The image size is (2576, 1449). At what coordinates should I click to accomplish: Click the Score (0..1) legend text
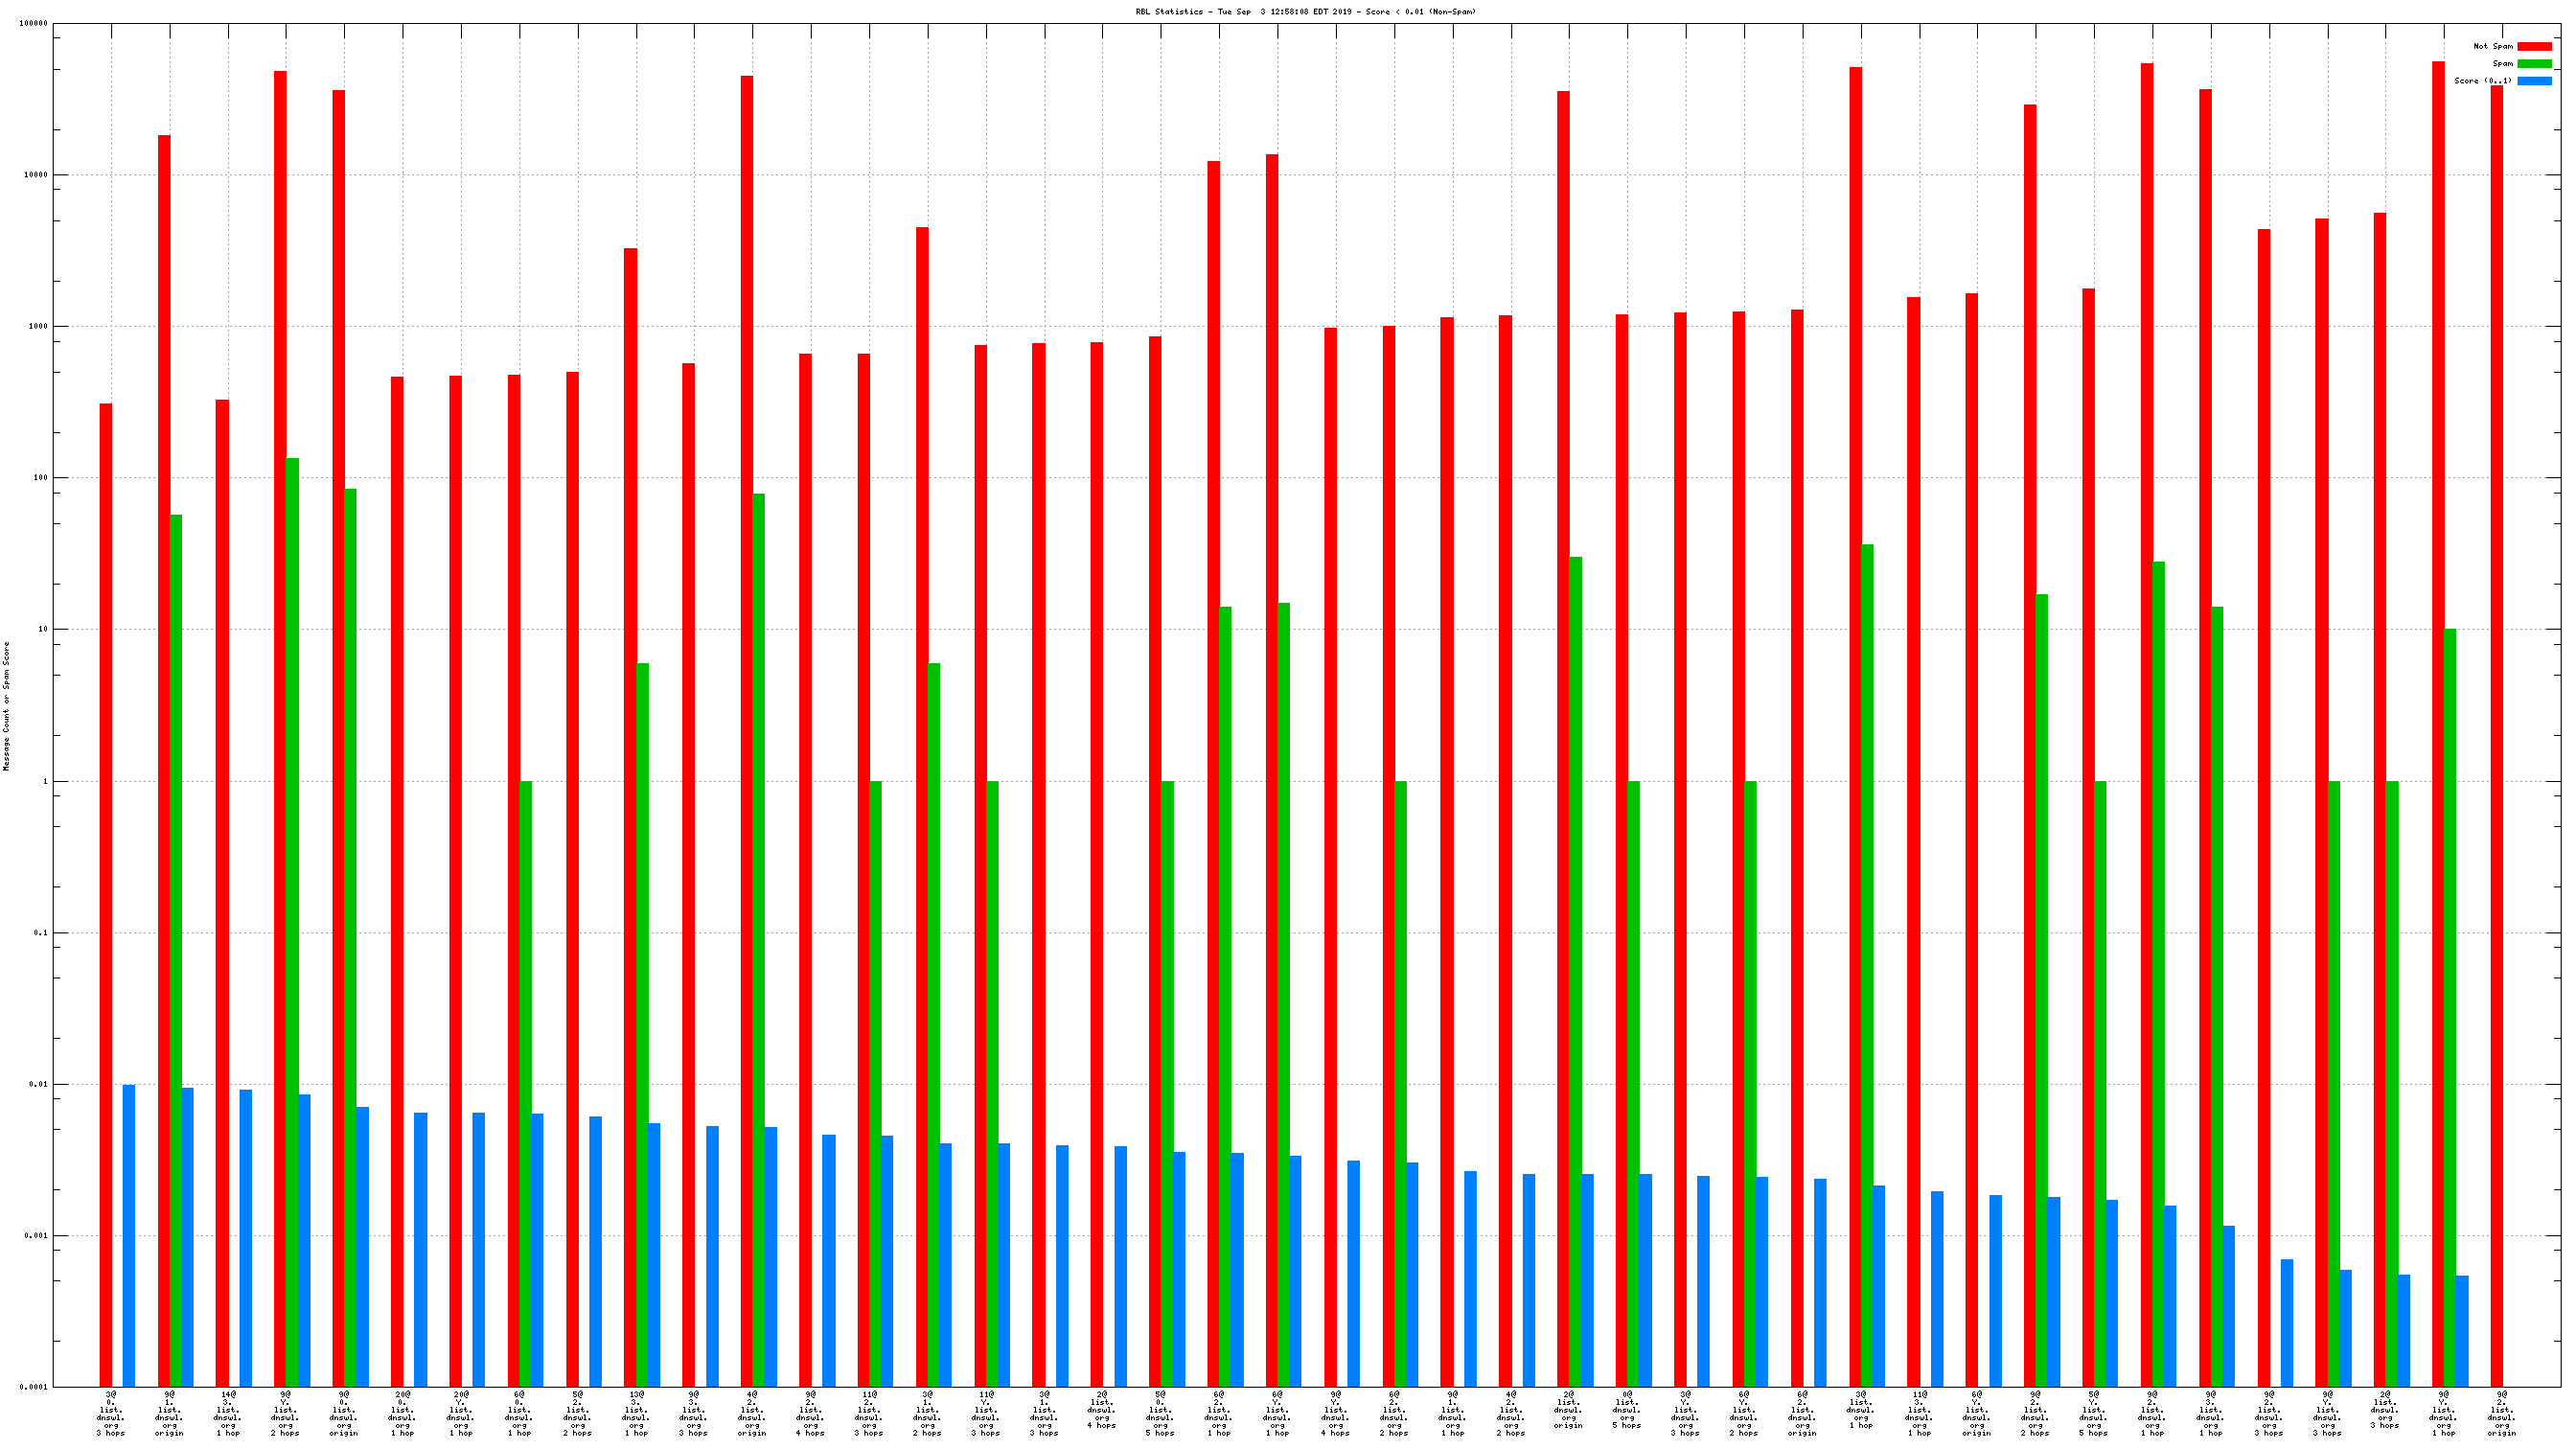pyautogui.click(x=2482, y=81)
